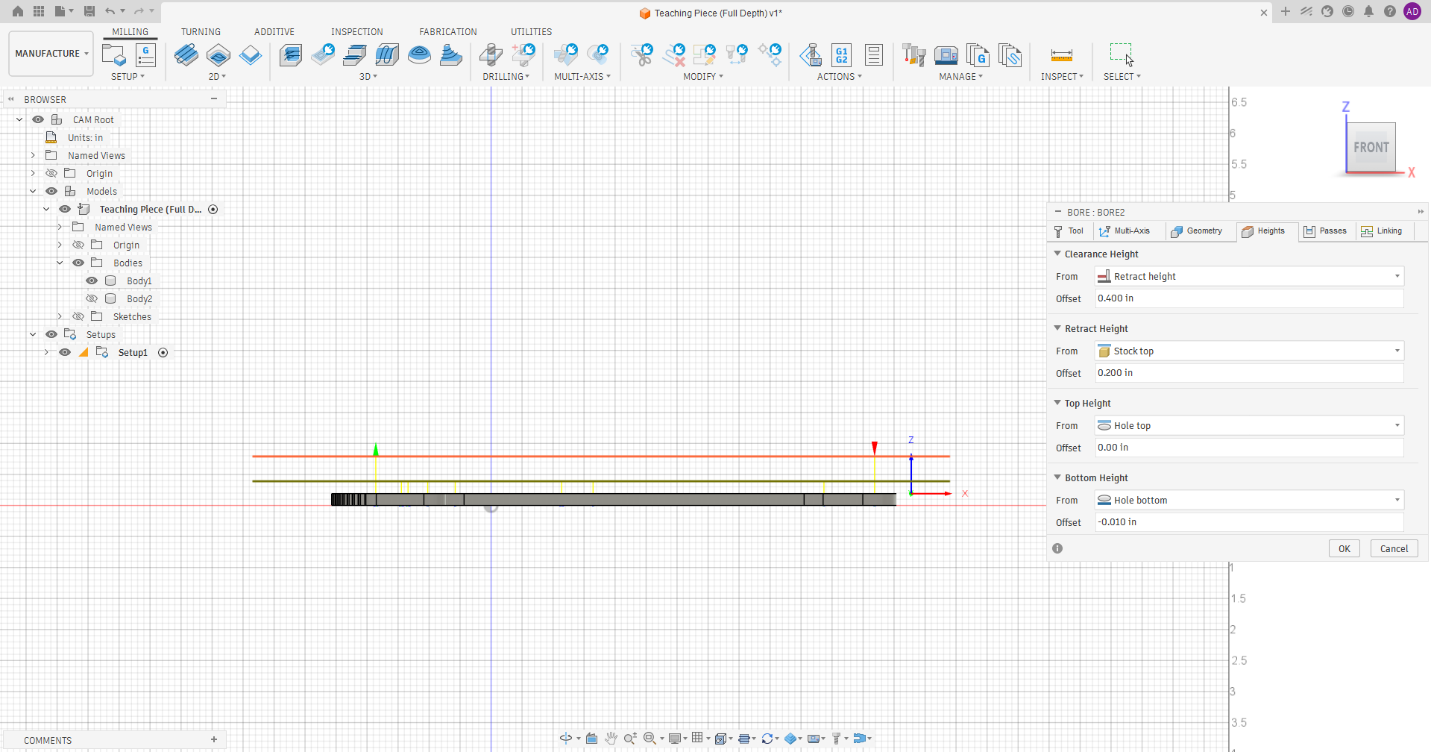
Task: Switch to the TURNING tab
Action: (201, 32)
